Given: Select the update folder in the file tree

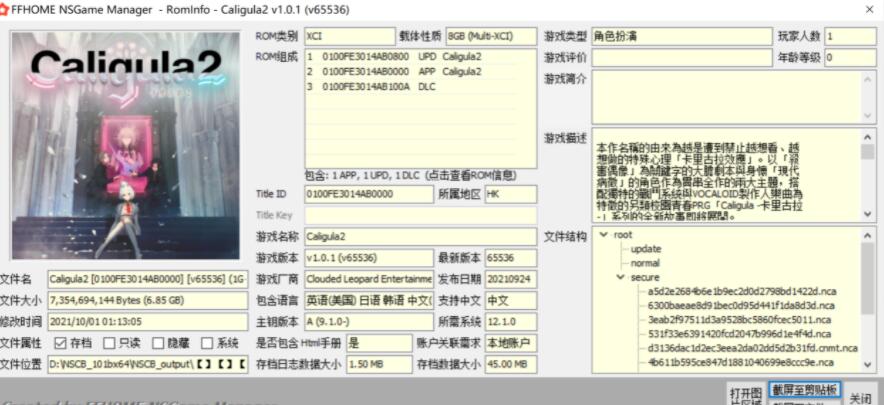Looking at the screenshot, I should 646,249.
